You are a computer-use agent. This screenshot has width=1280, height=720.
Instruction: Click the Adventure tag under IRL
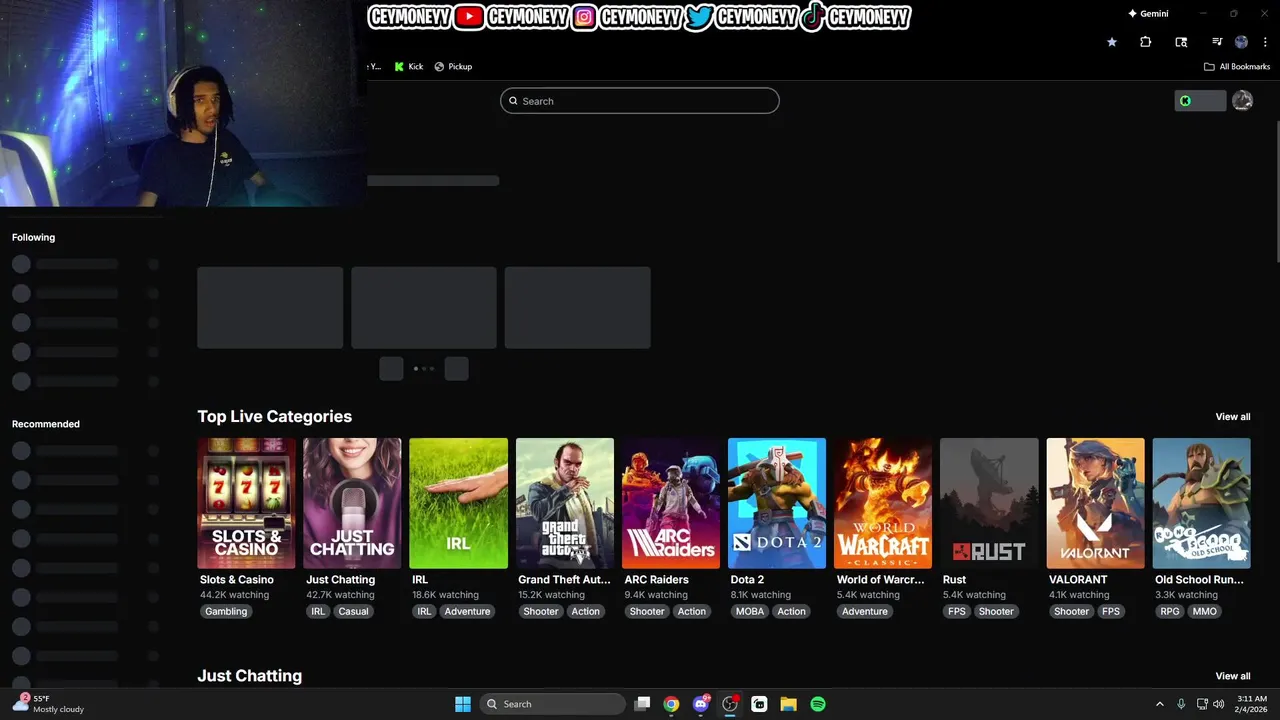tap(467, 611)
